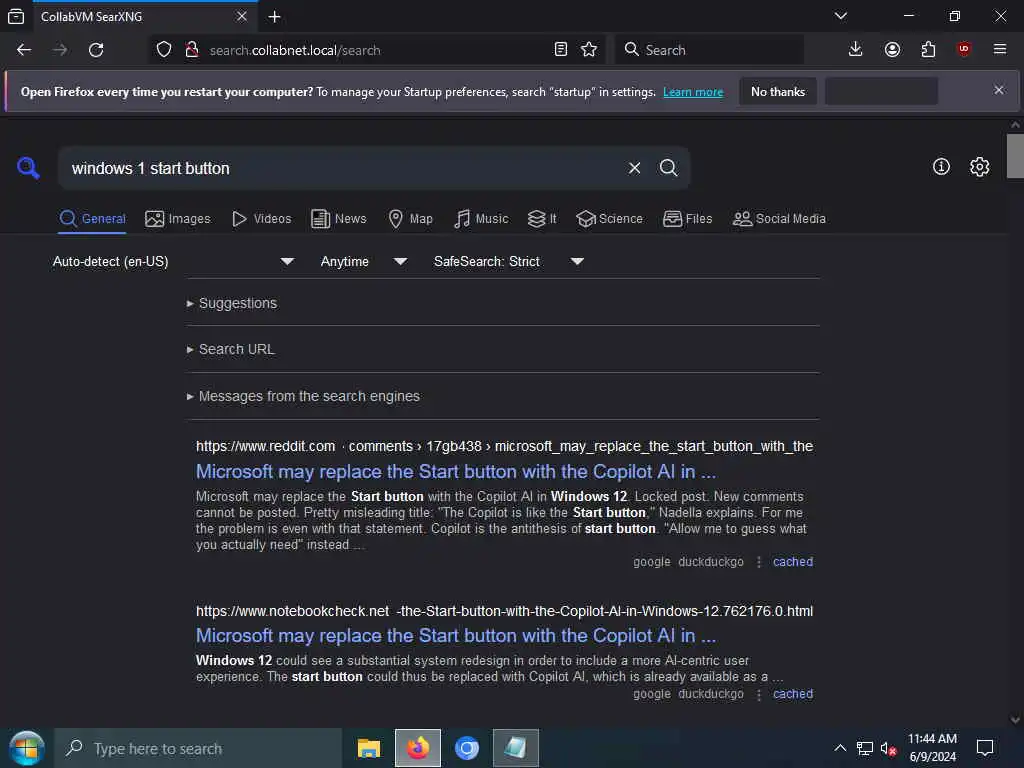Open the Anytime time range dropdown

tap(364, 261)
